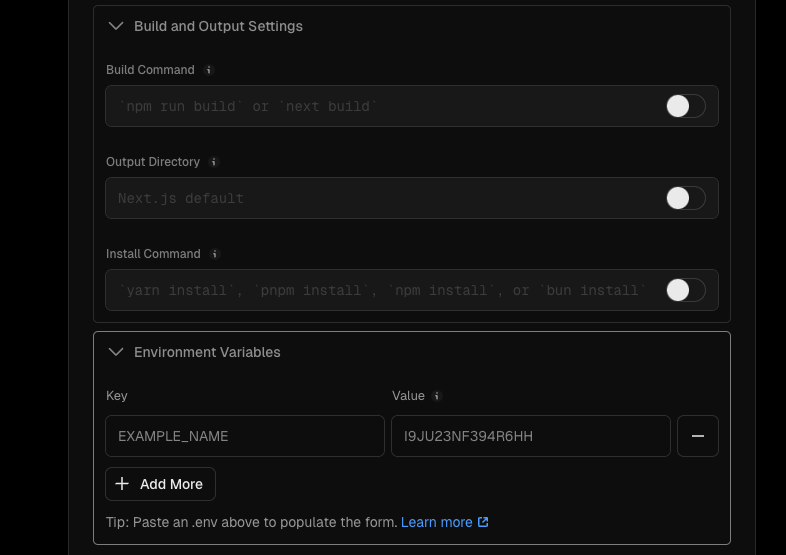Click the Install Command info icon
The height and width of the screenshot is (555, 786).
[215, 254]
